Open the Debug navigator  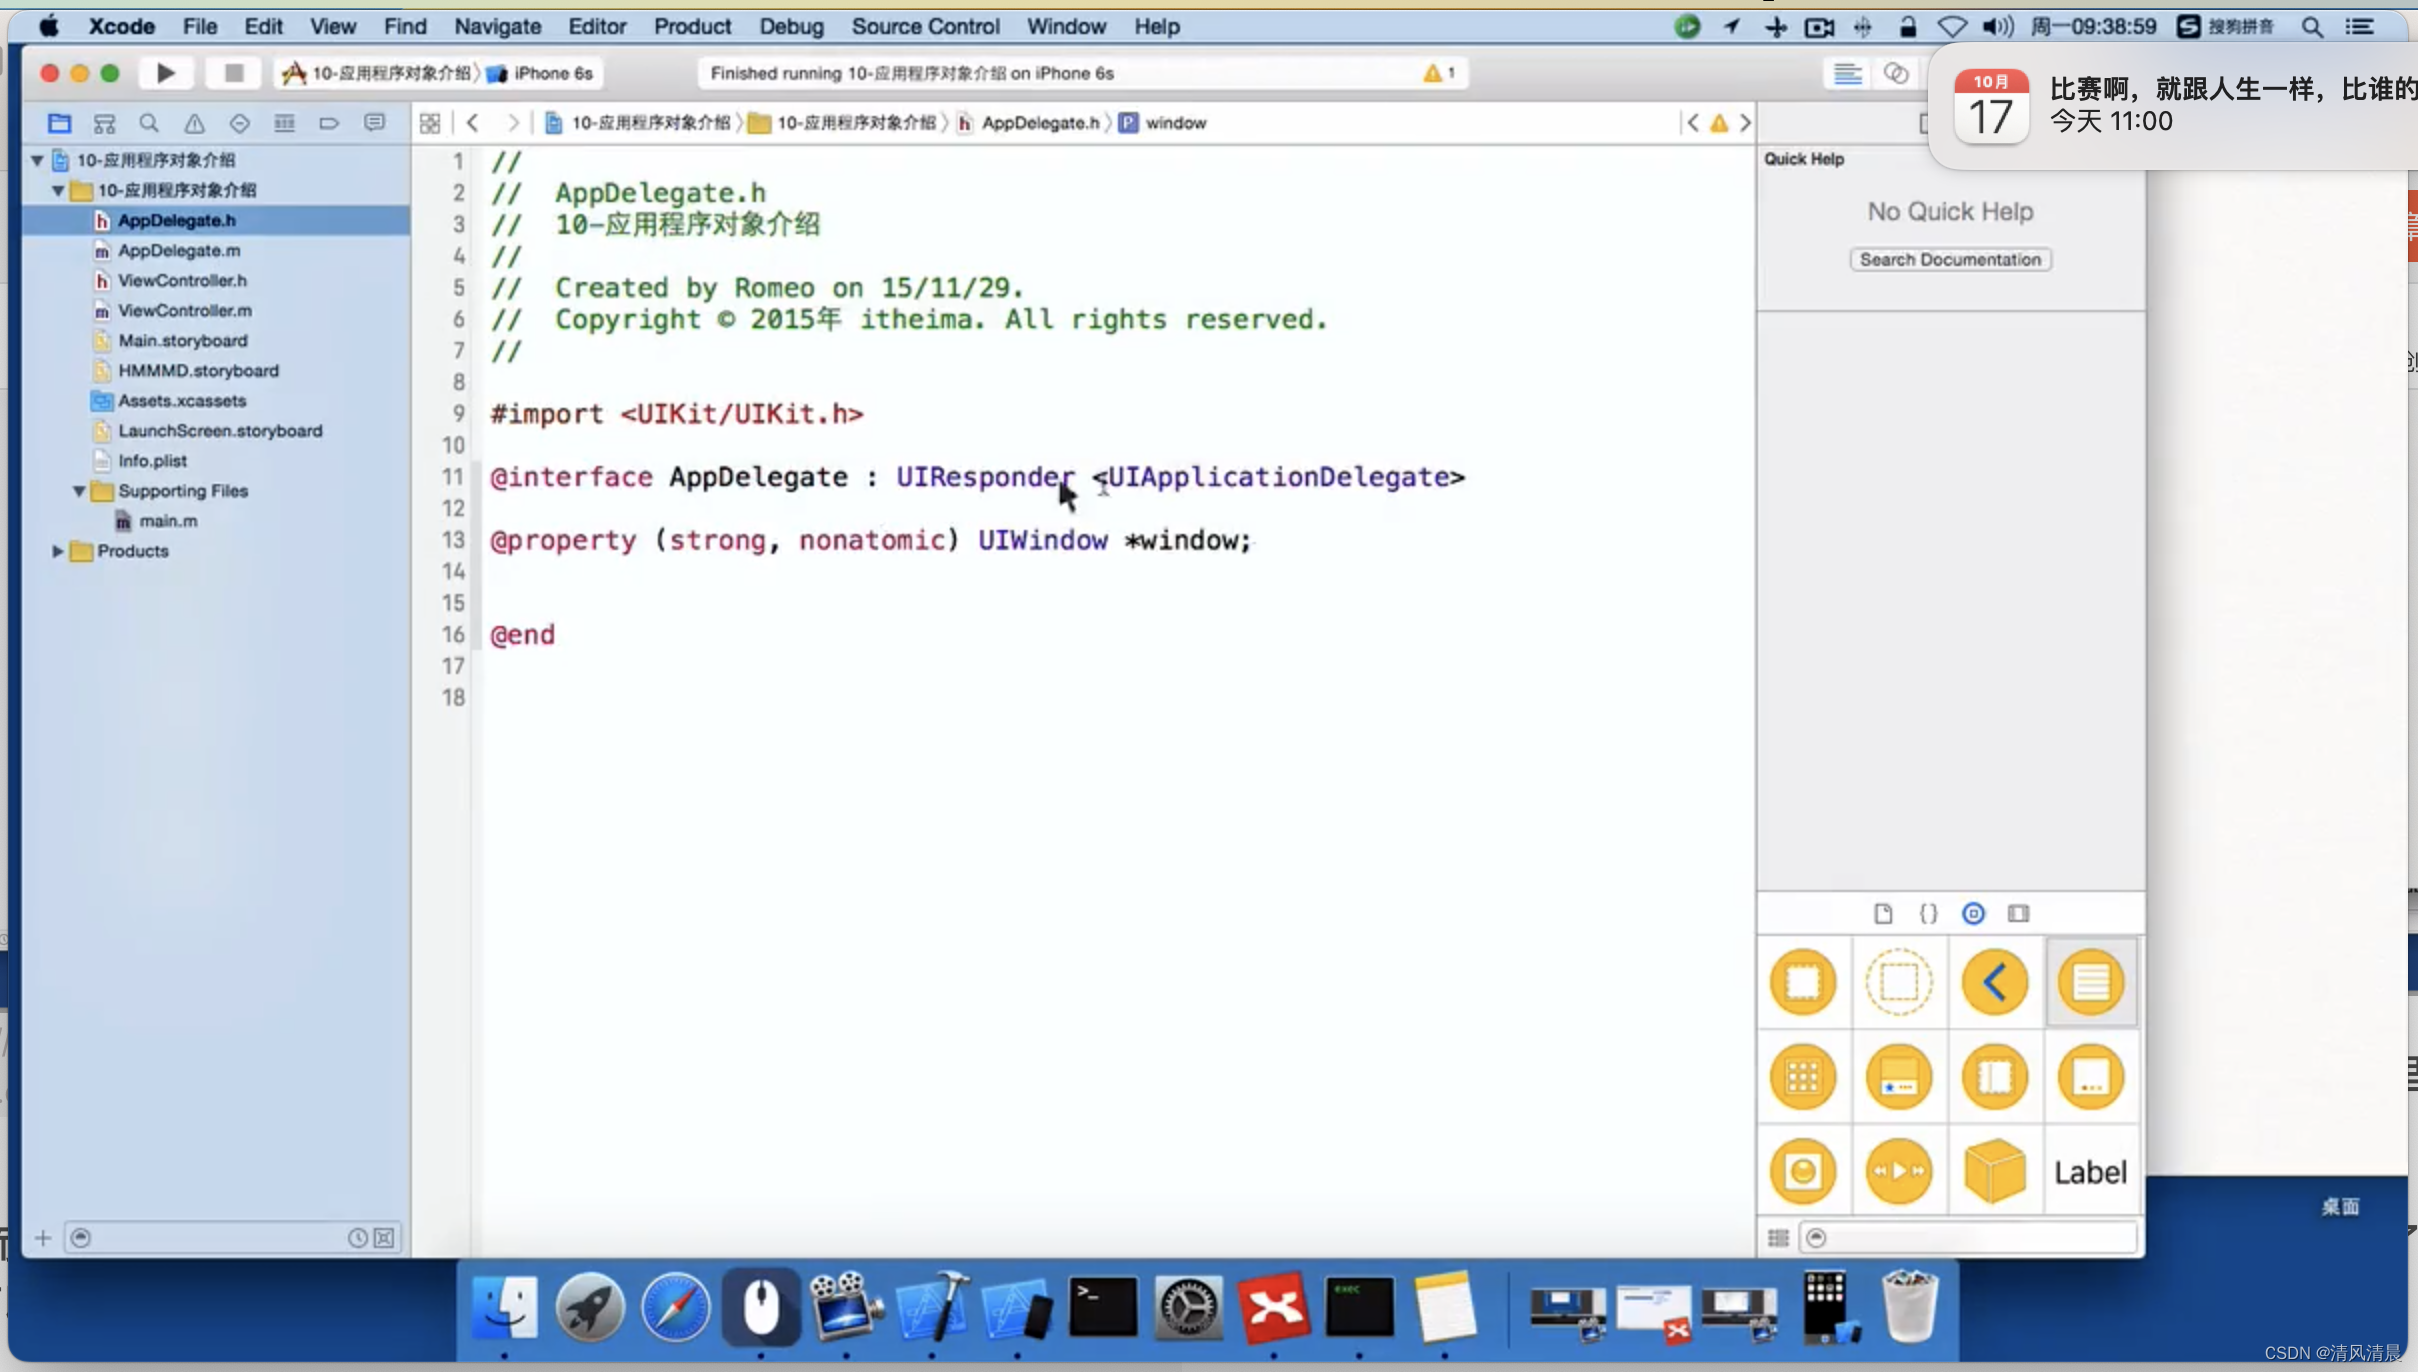coord(284,123)
